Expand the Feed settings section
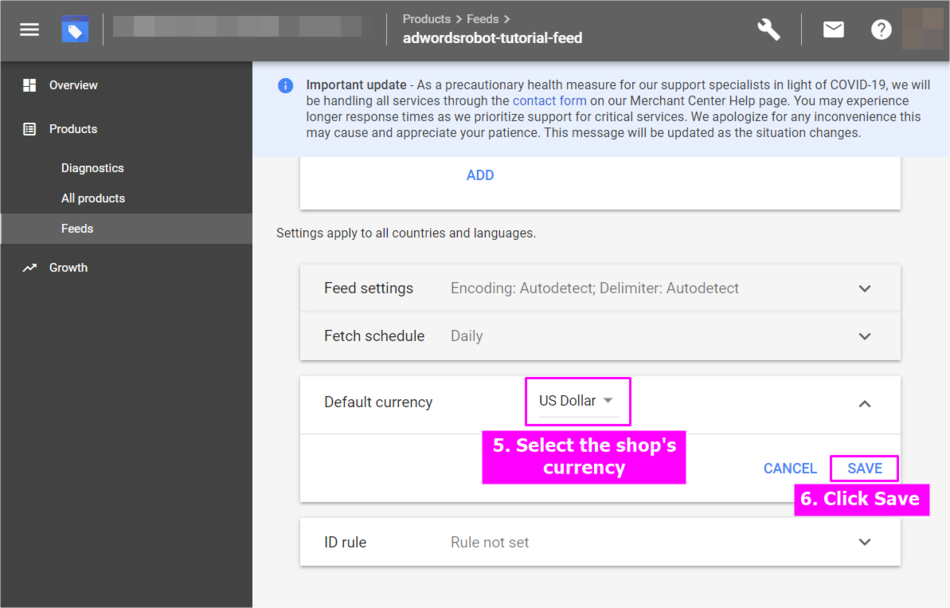 pos(864,289)
